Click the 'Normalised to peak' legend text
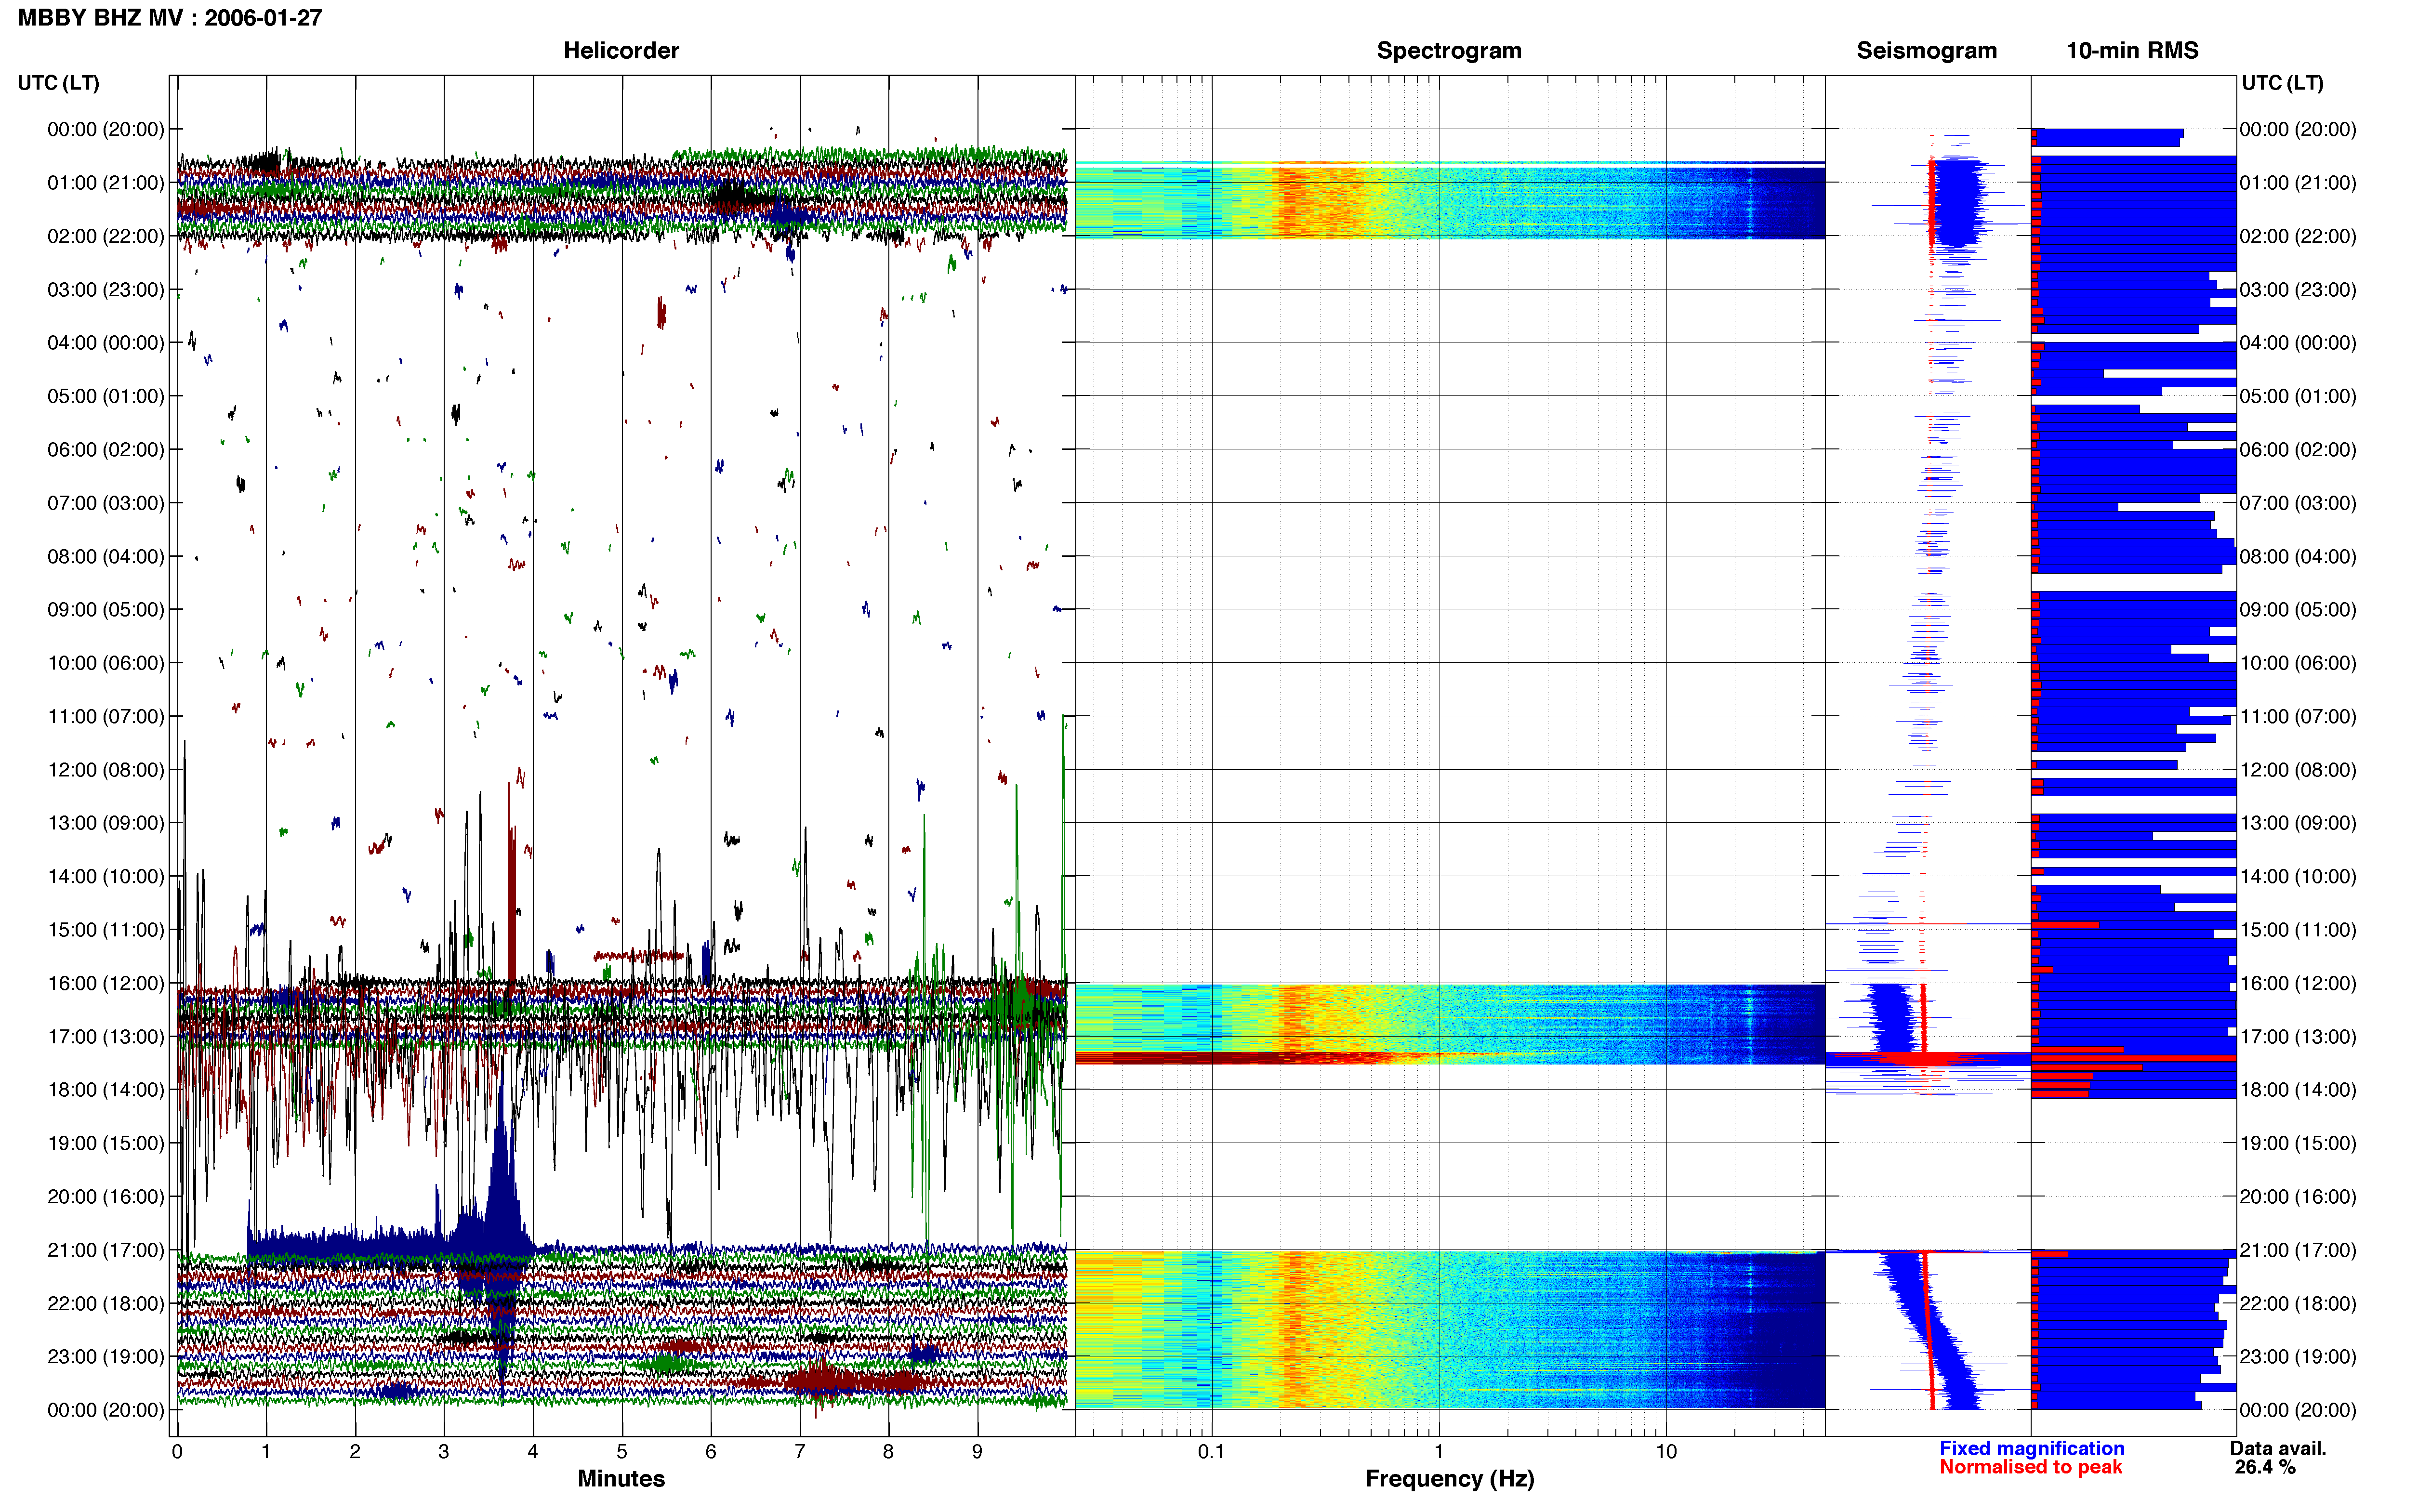Image resolution: width=2418 pixels, height=1512 pixels. coord(2030,1467)
